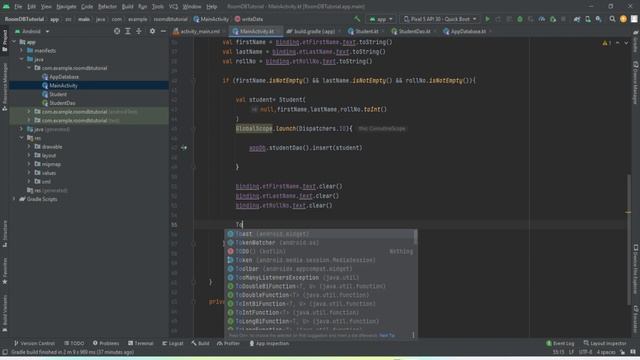Collapse the res folder

[22, 138]
